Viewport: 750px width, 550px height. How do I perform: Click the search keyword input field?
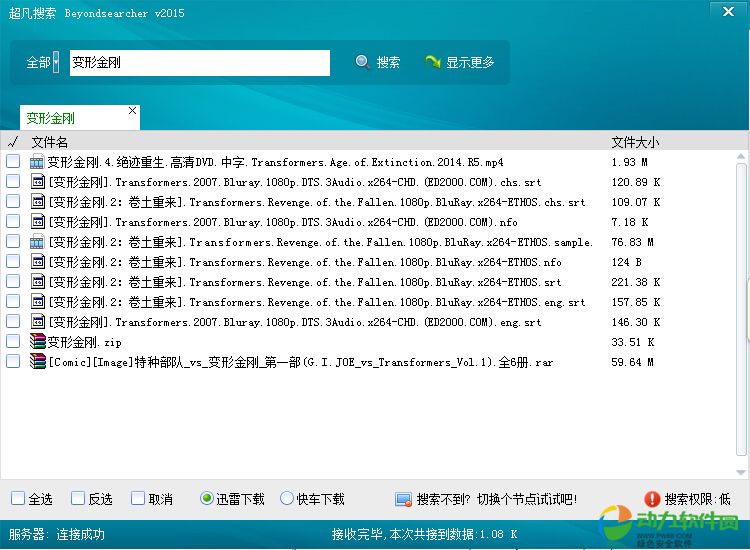200,62
